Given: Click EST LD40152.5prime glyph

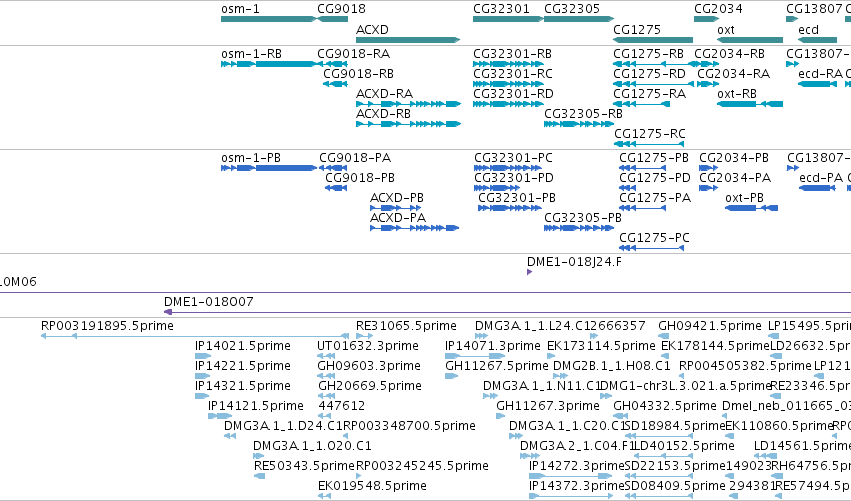Looking at the screenshot, I should tap(663, 456).
